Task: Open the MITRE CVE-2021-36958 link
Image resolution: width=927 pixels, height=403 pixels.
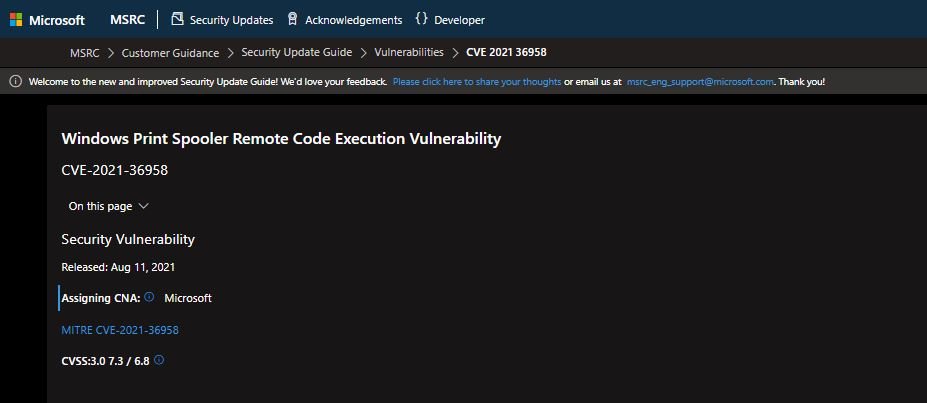Action: 120,330
